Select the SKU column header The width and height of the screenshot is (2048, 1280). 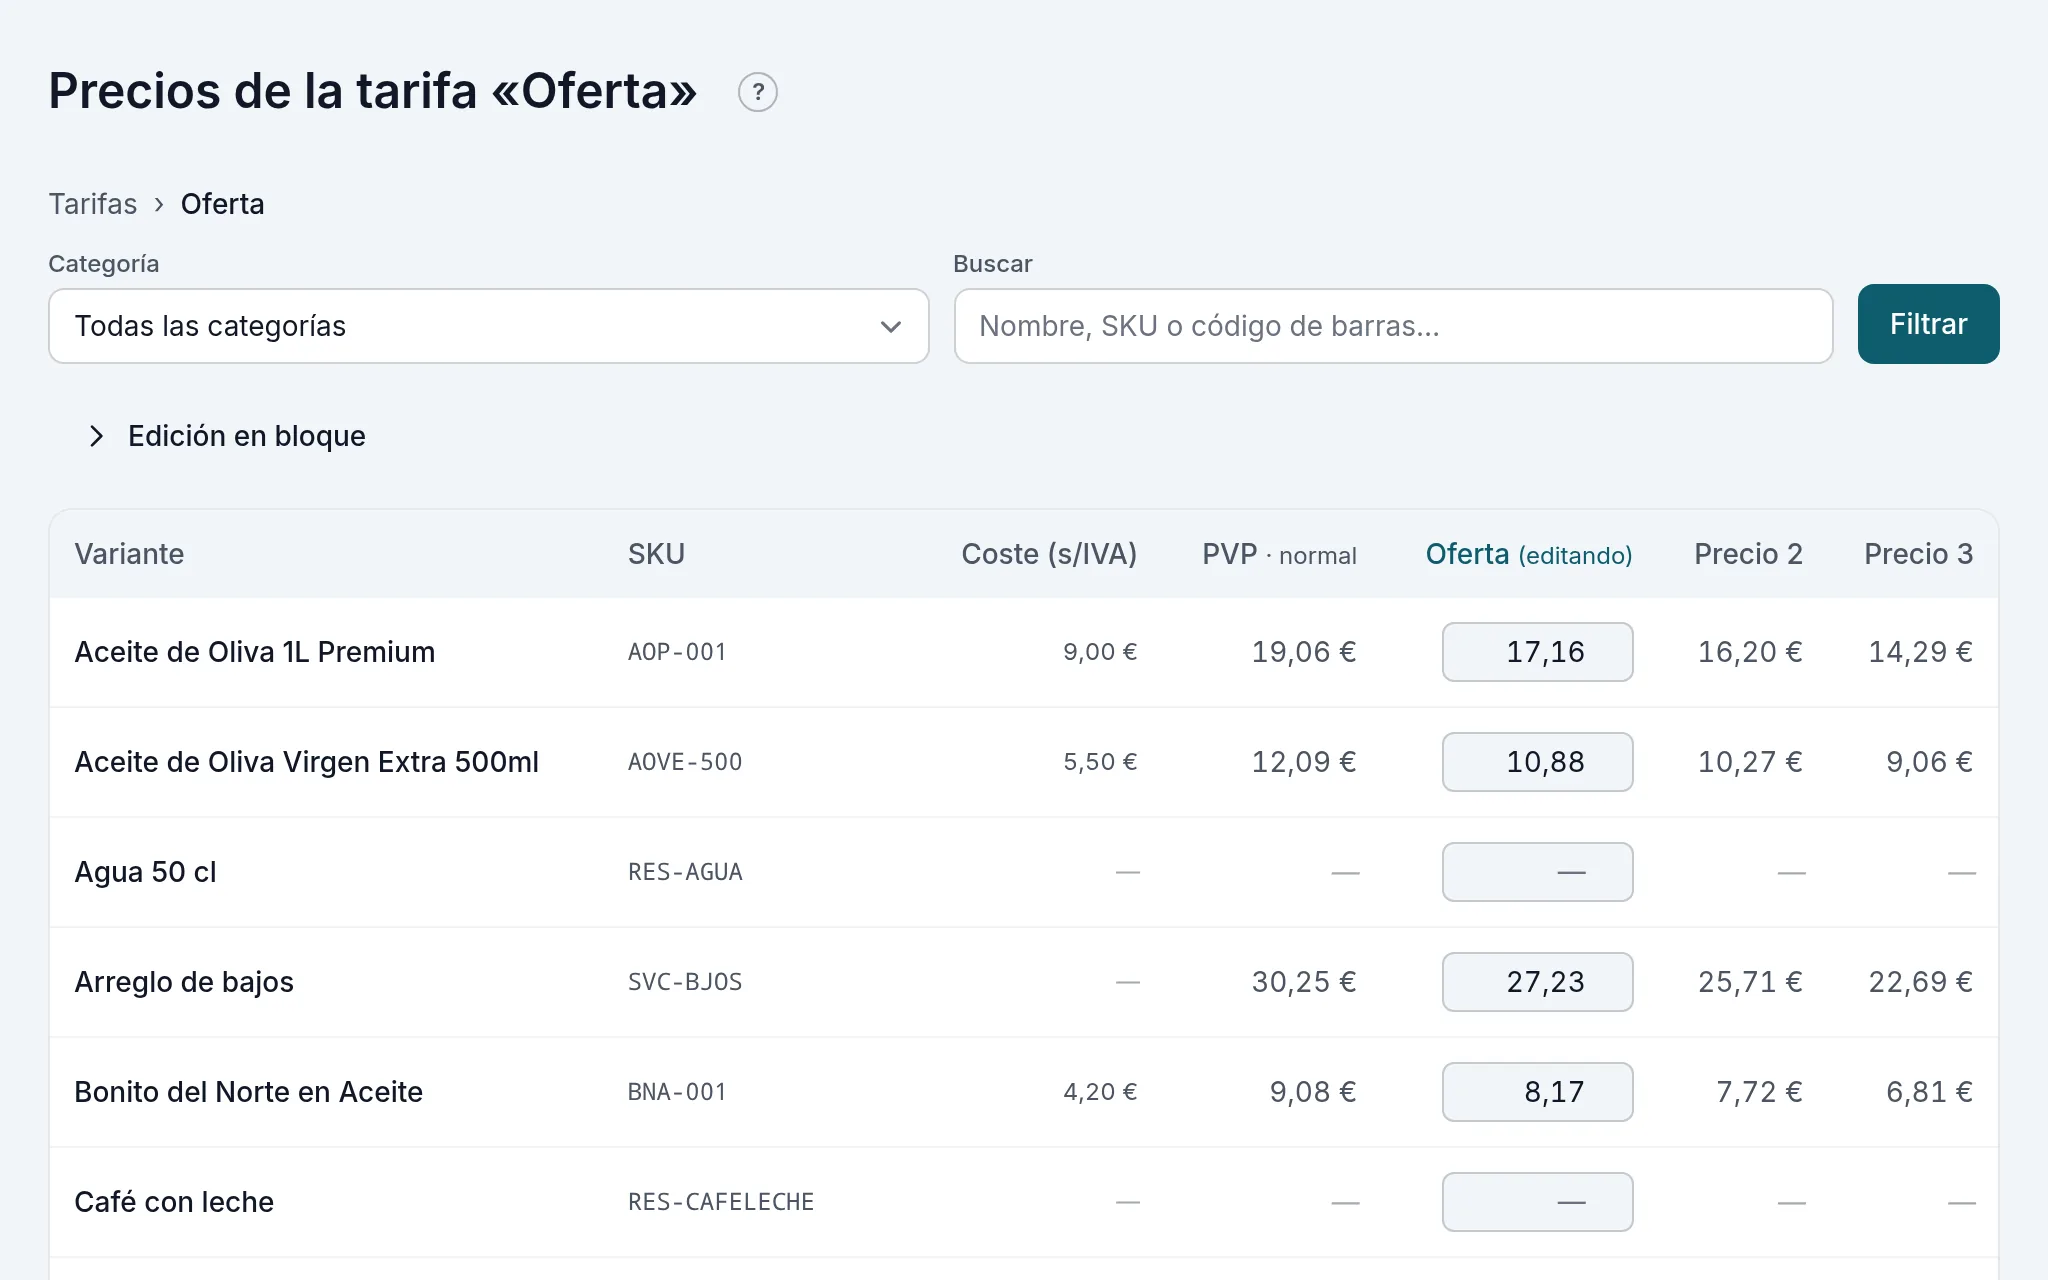pos(656,554)
